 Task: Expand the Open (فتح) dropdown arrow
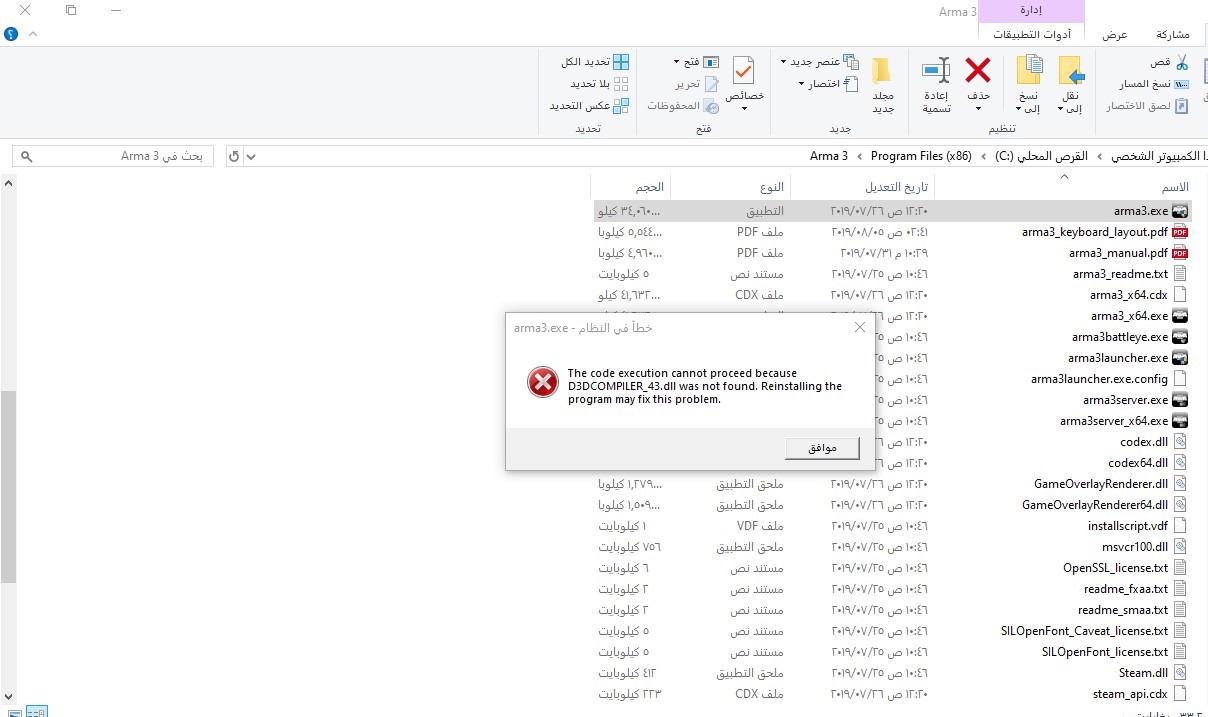click(x=677, y=62)
